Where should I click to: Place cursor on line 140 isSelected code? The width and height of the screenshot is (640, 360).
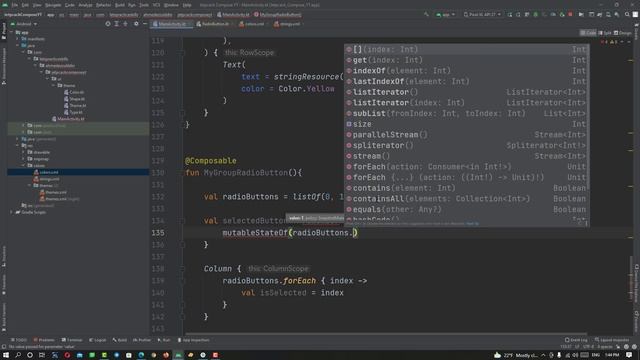pos(282,293)
